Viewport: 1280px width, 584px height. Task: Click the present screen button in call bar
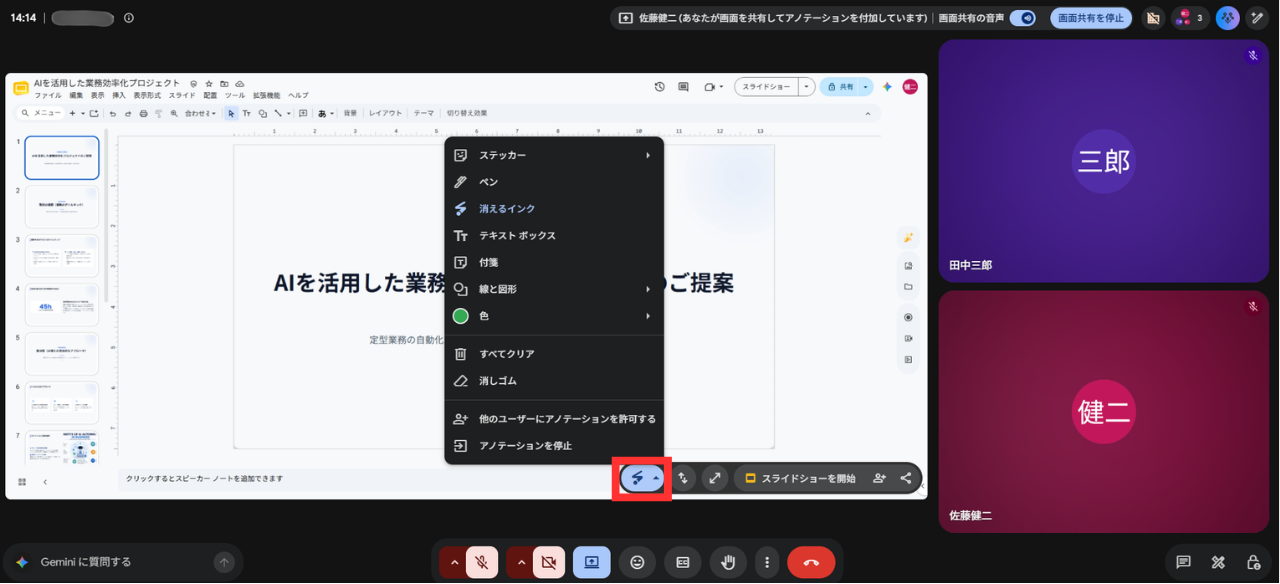click(591, 563)
